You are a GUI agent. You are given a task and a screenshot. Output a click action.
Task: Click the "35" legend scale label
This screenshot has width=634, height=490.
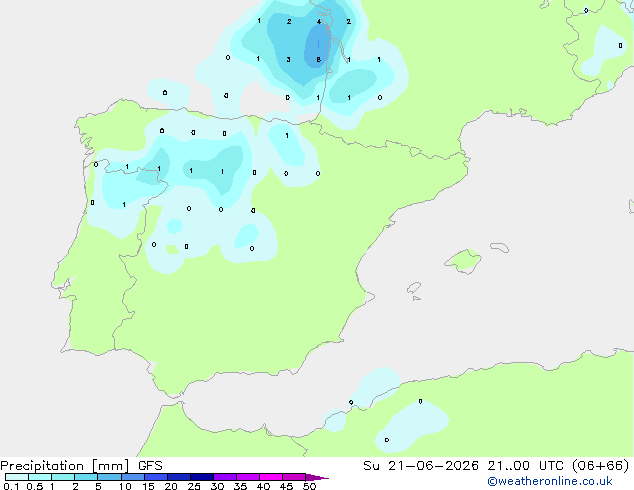coord(240,486)
